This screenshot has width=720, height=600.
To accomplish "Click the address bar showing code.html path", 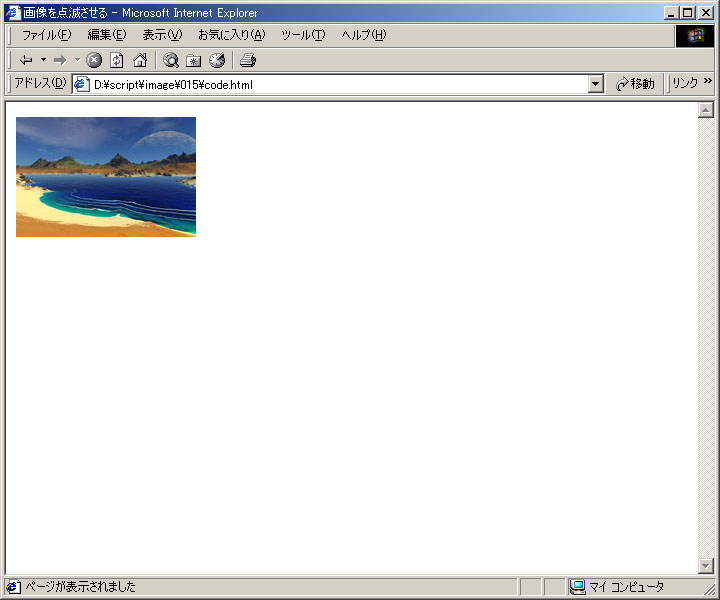I will click(330, 84).
